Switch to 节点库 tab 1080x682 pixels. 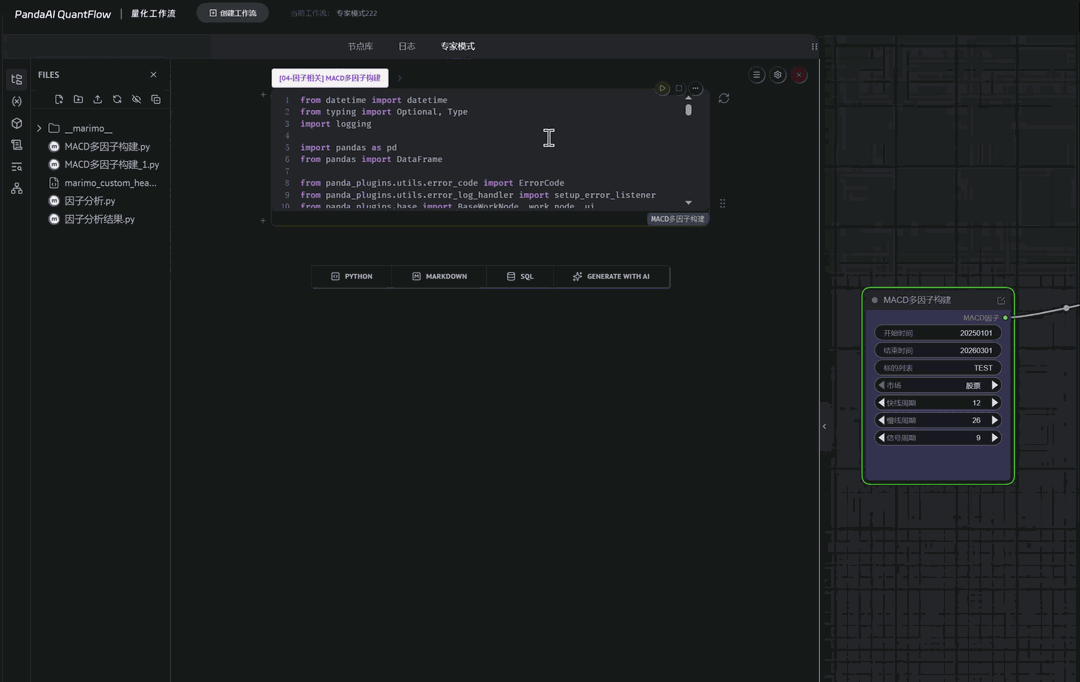[x=360, y=46]
